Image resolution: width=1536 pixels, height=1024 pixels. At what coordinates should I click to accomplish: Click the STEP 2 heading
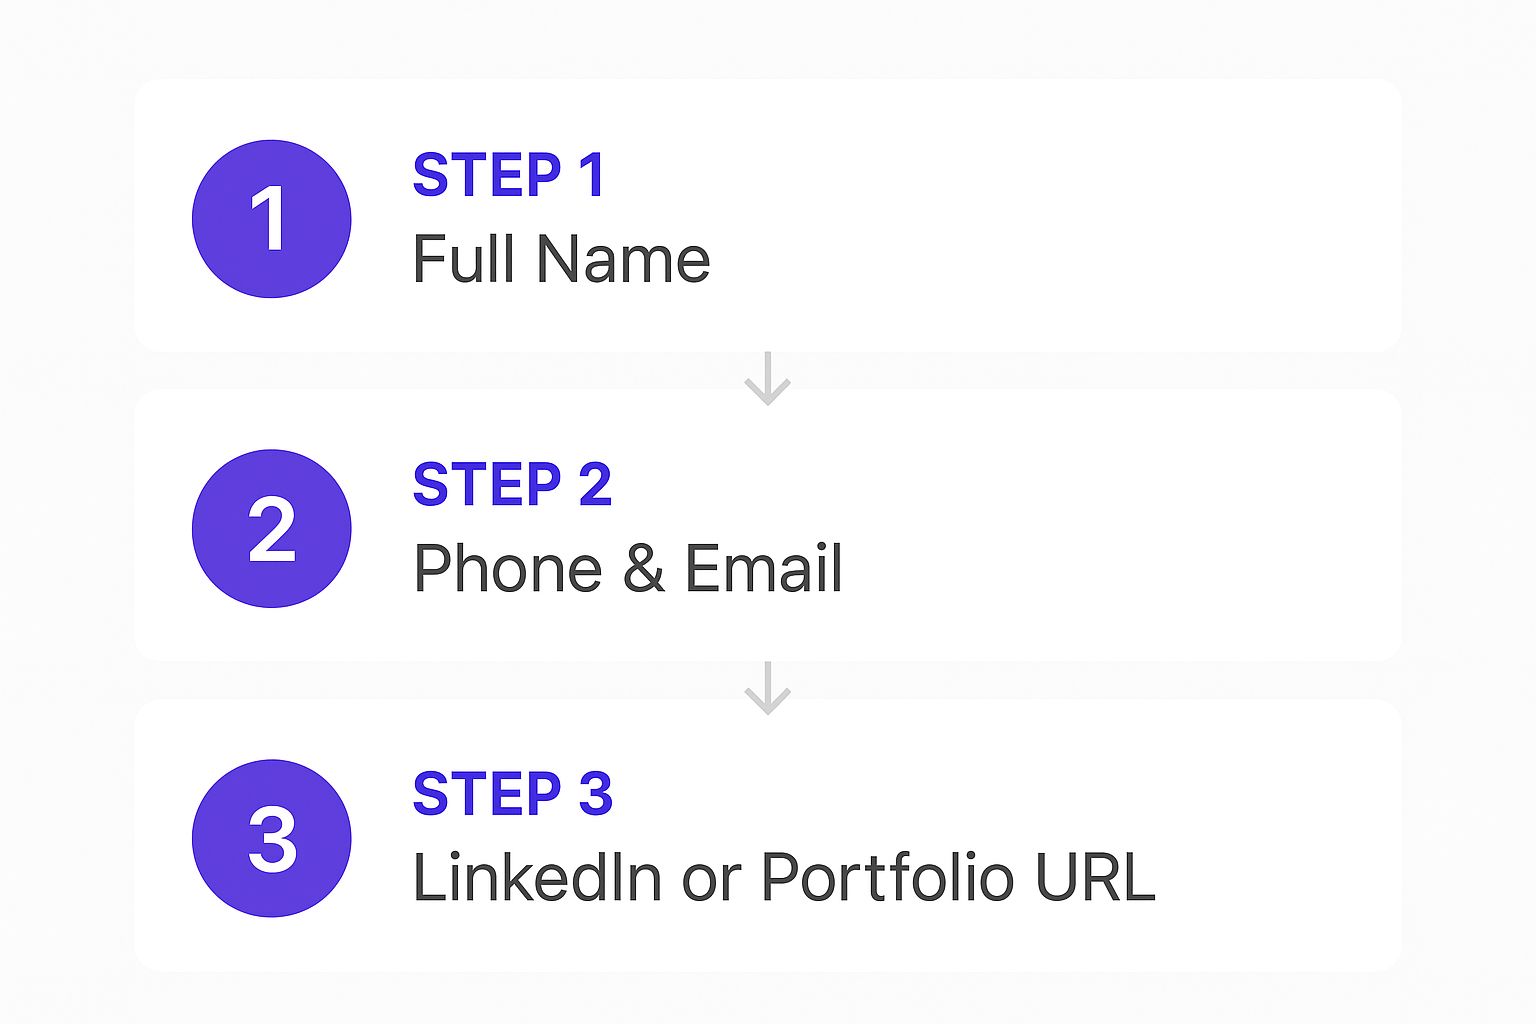click(512, 485)
